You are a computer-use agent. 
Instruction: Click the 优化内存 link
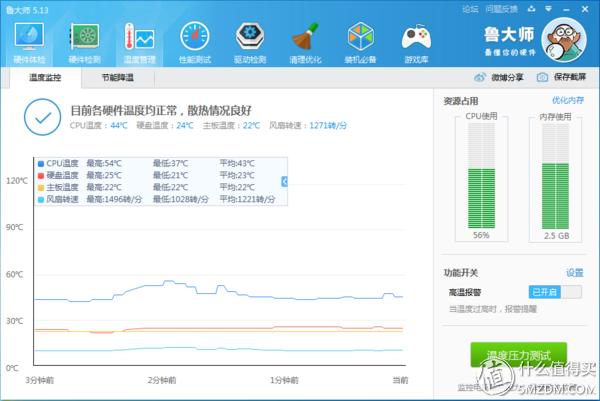pyautogui.click(x=568, y=100)
